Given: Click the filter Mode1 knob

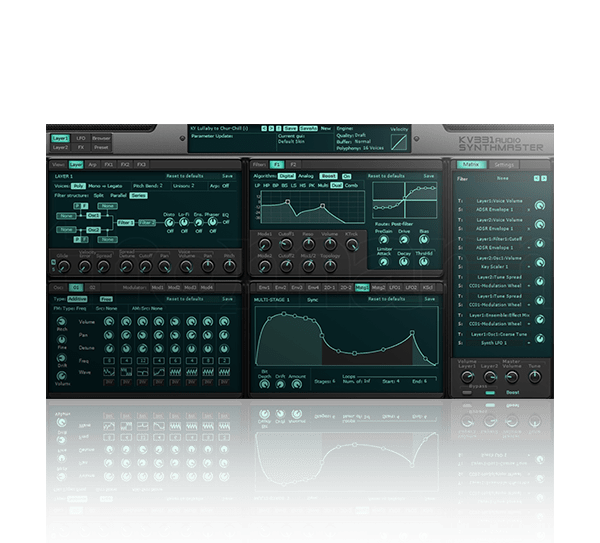Looking at the screenshot, I should point(264,244).
